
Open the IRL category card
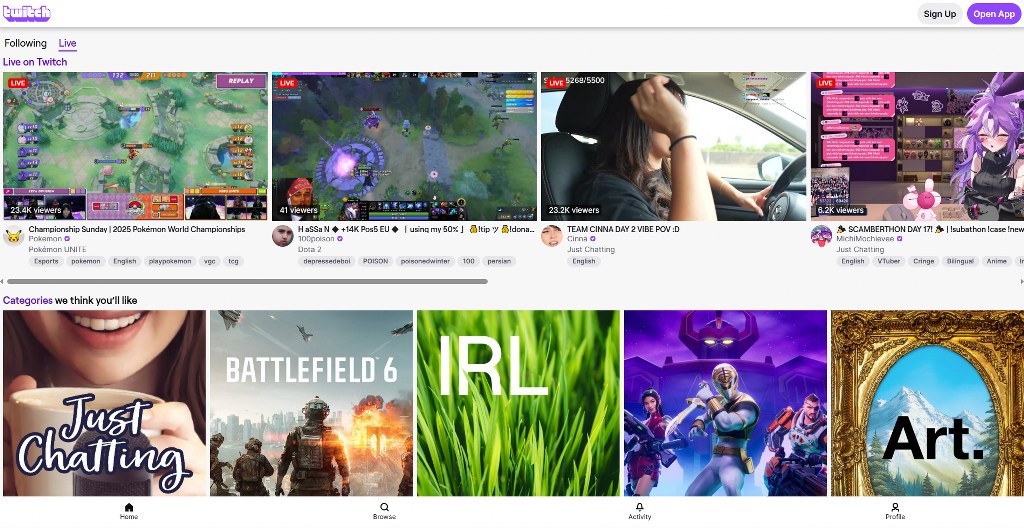coord(519,403)
